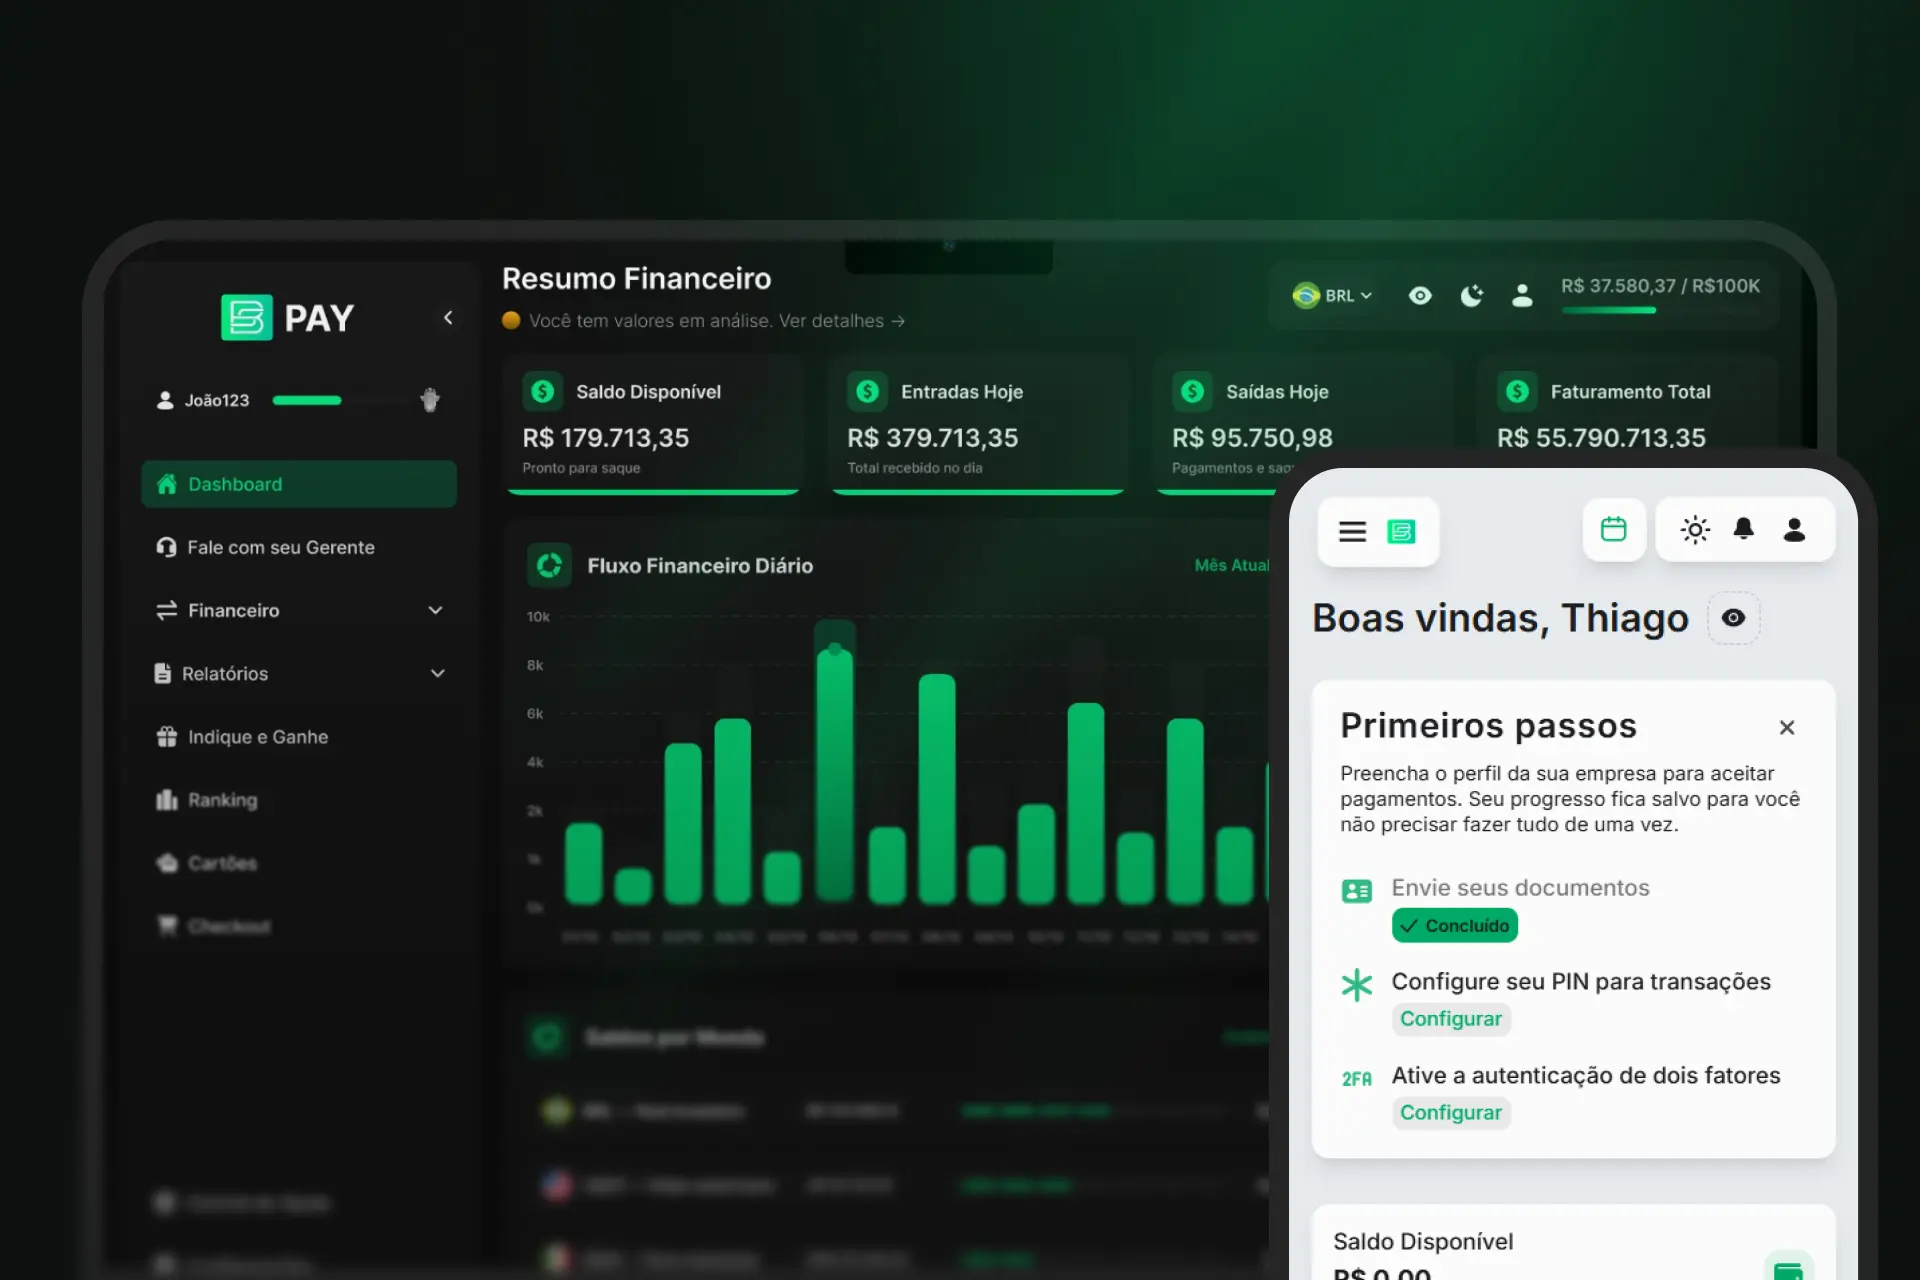
Task: Switch theme with the moon icon
Action: click(x=1471, y=295)
